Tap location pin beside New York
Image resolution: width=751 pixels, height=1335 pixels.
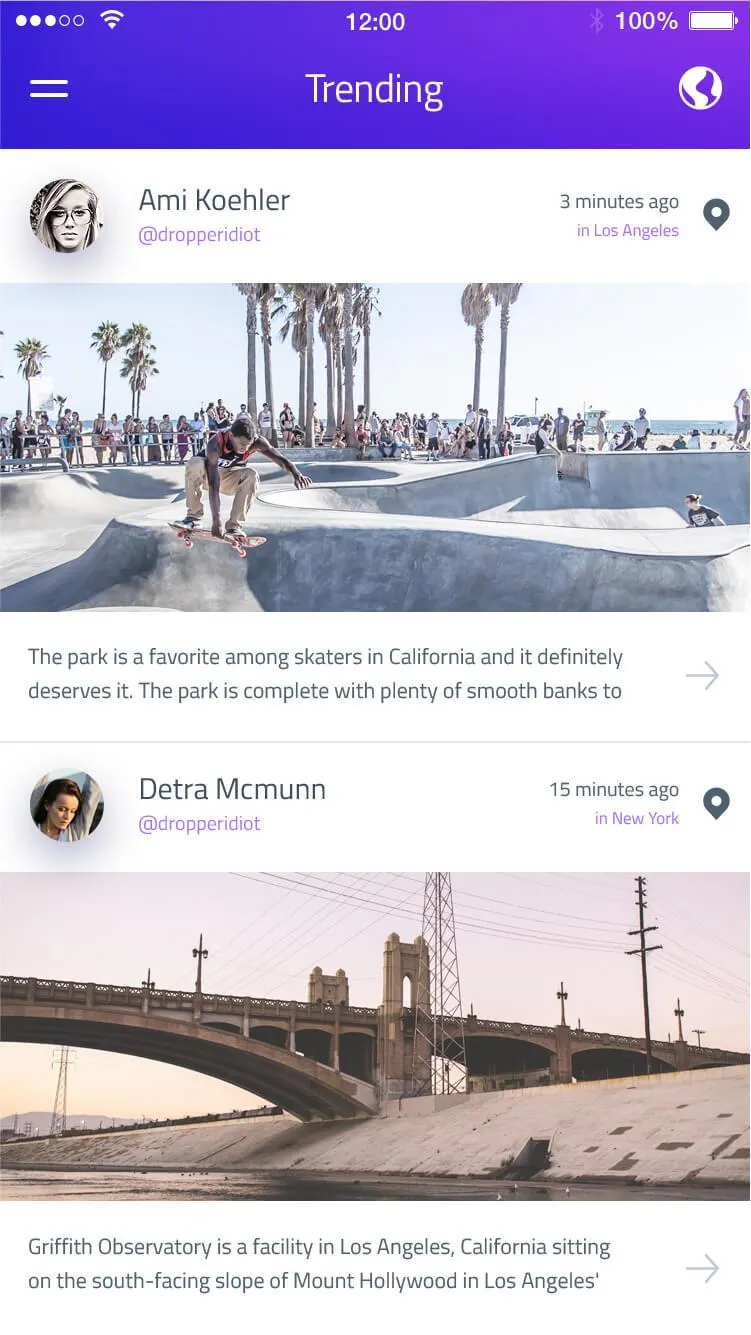[716, 803]
